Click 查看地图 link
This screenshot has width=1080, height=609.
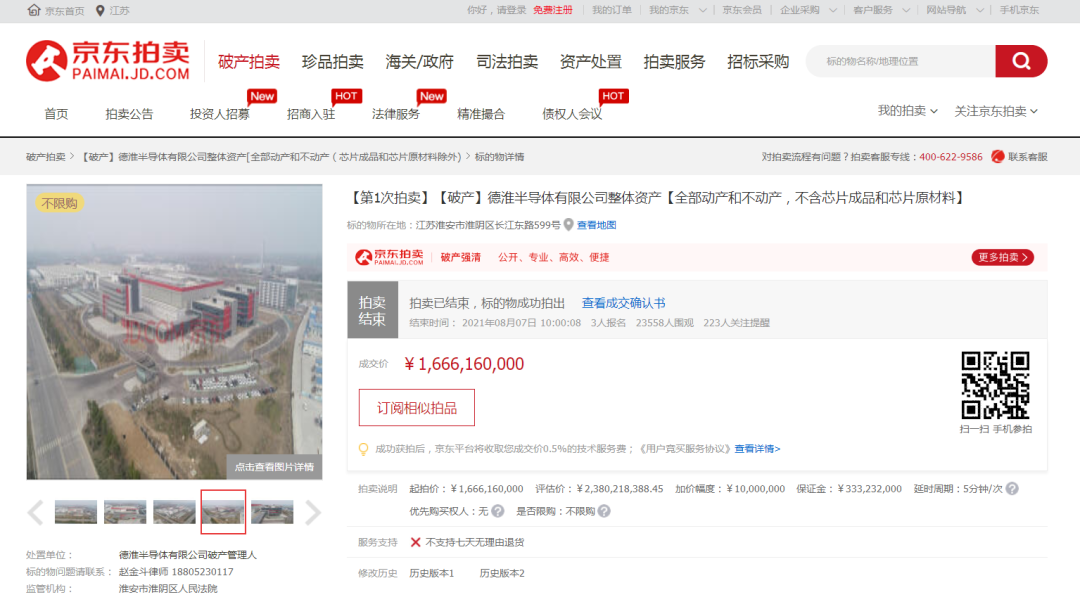pos(596,225)
